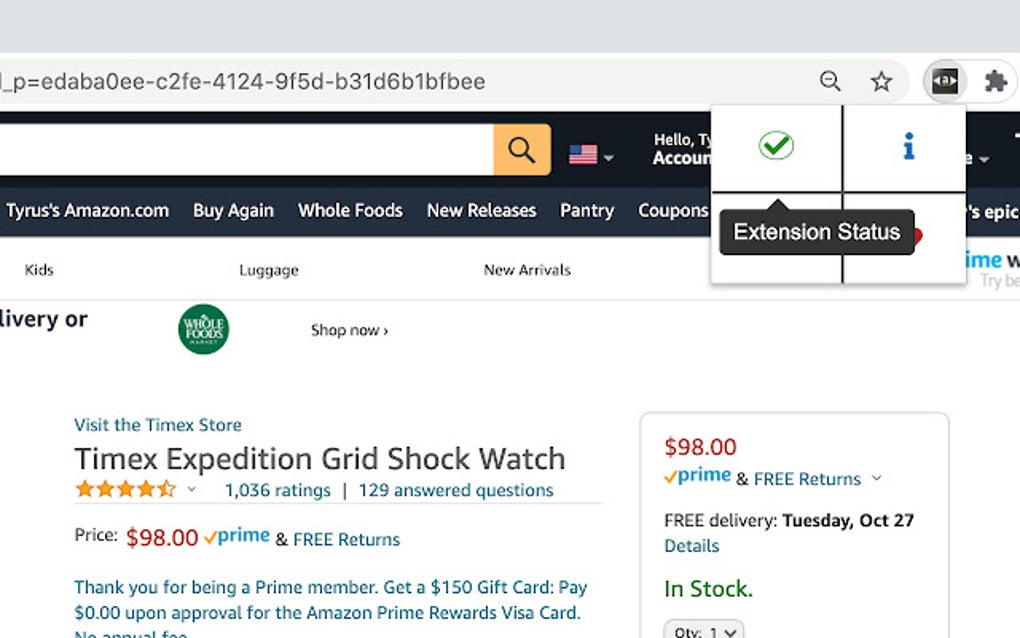Image resolution: width=1020 pixels, height=638 pixels.
Task: Click the Amazon search magnifier button
Action: tap(521, 148)
